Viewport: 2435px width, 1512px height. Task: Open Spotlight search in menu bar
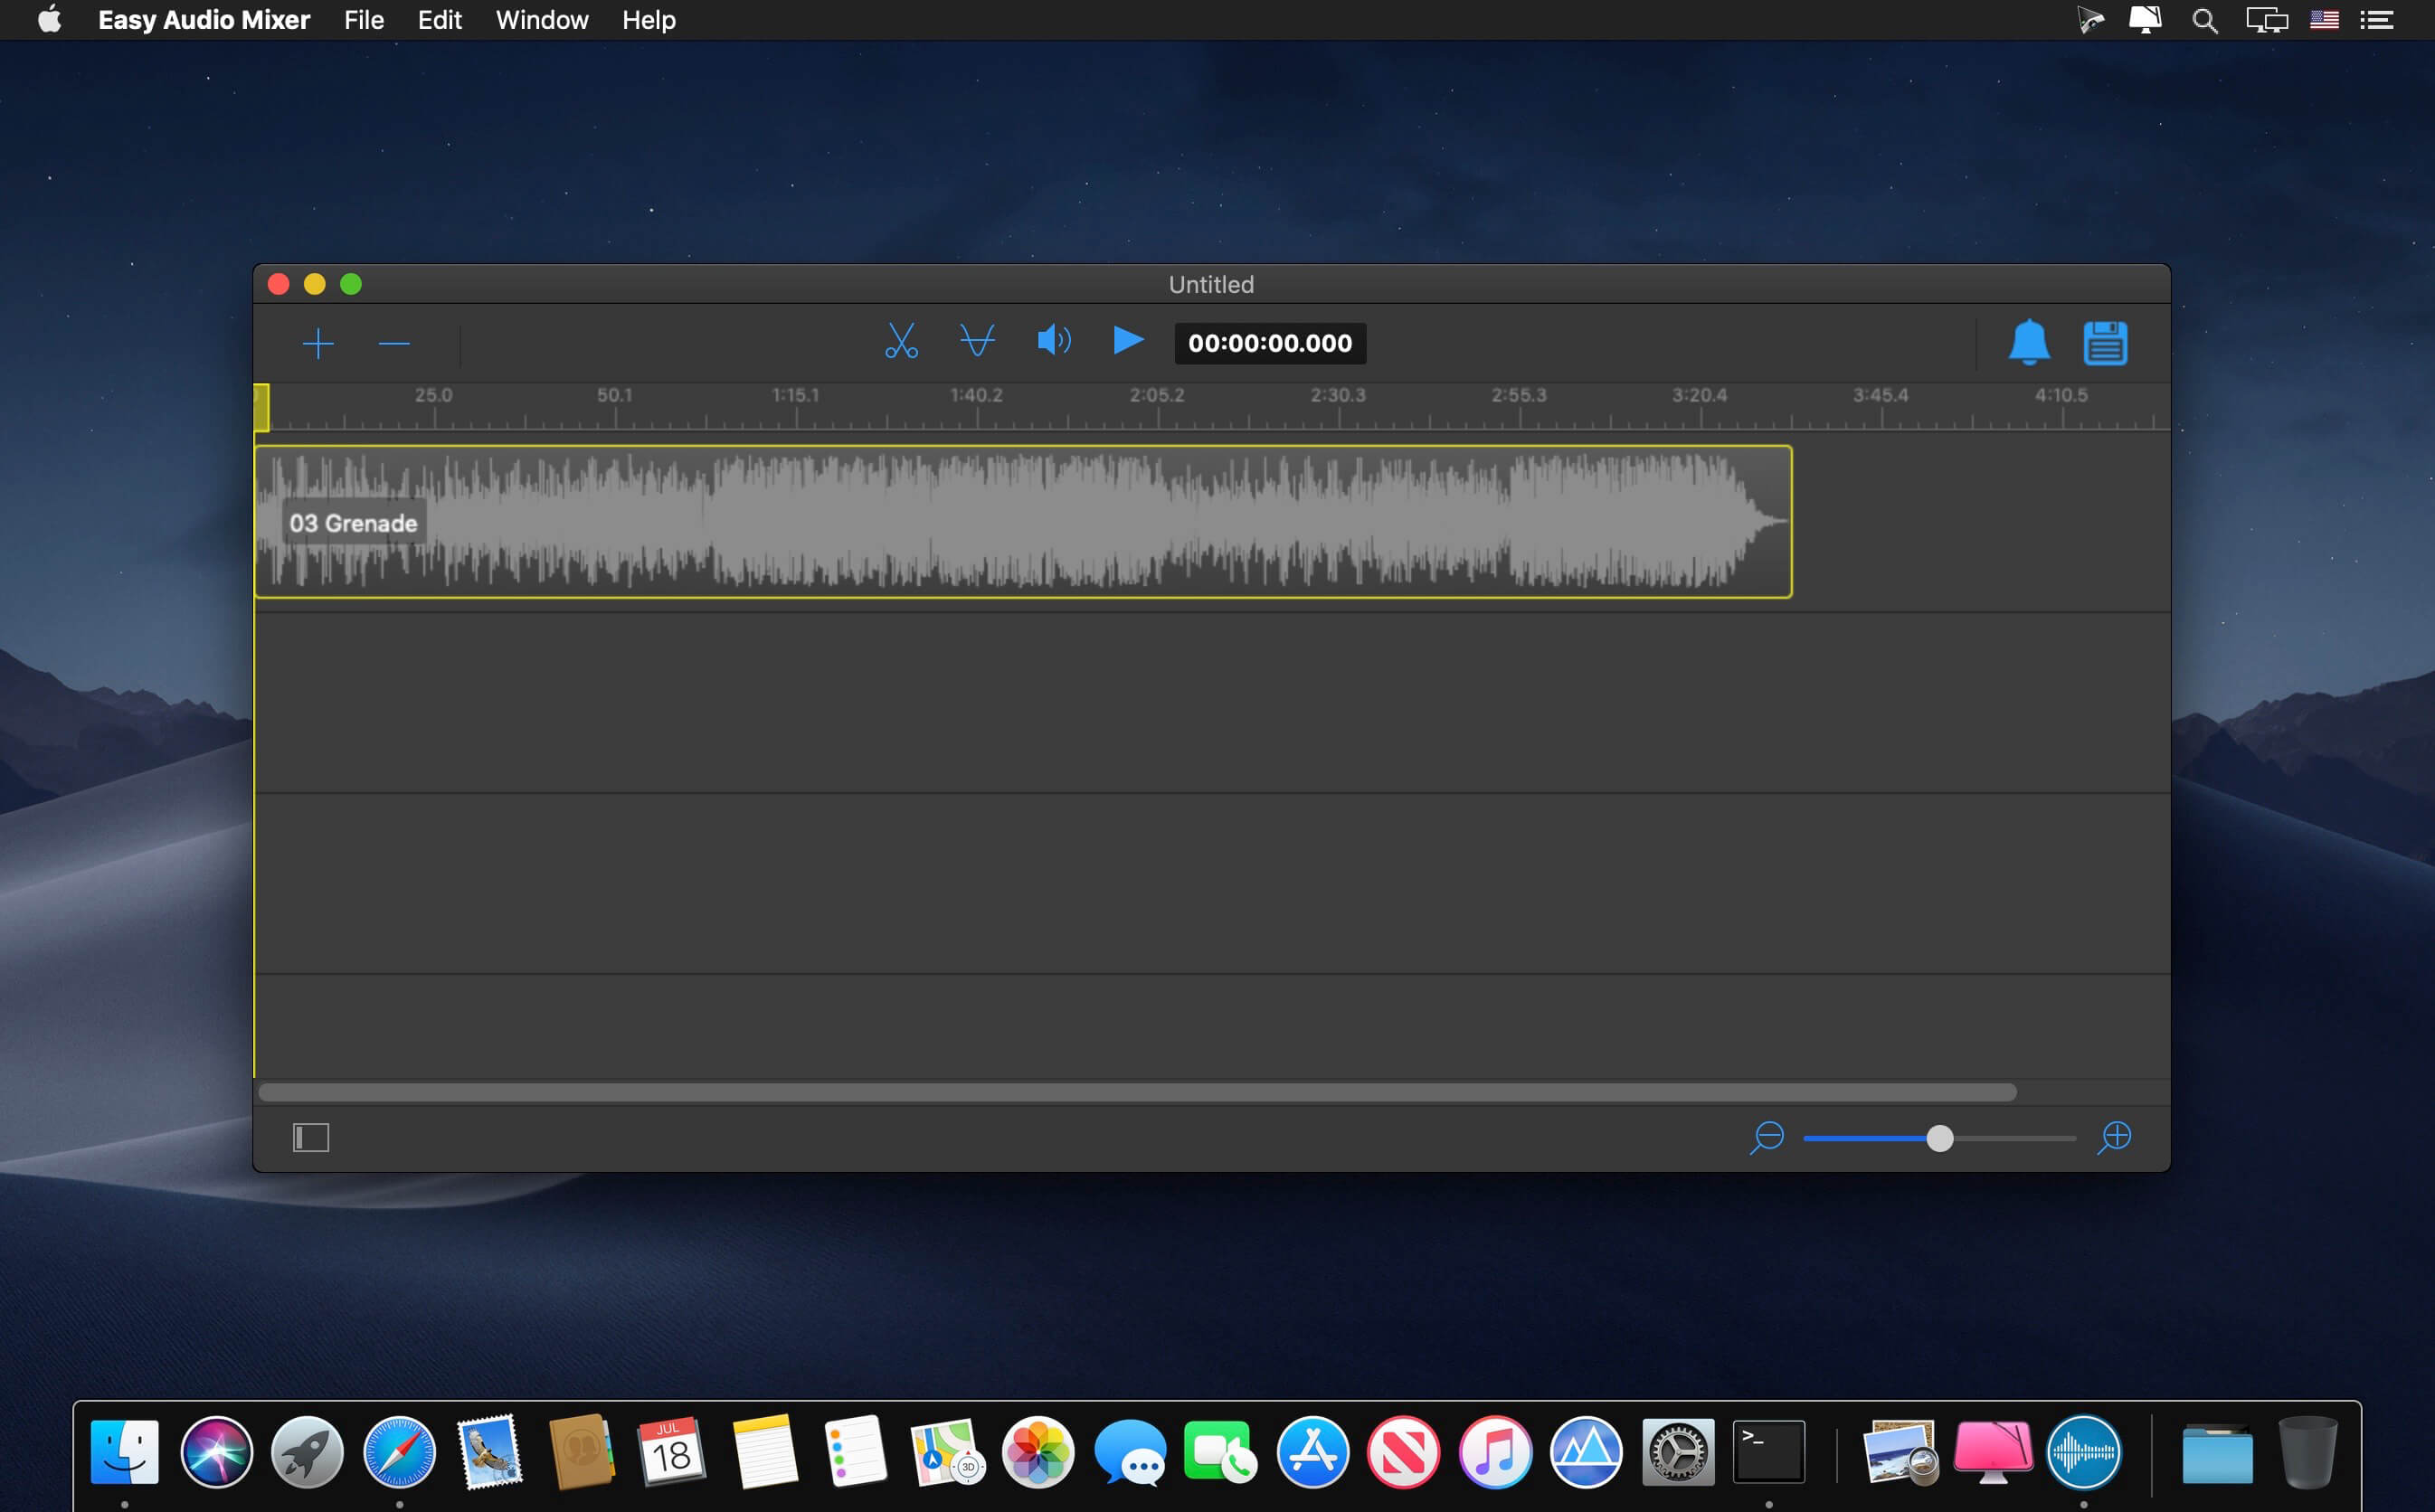pos(2204,20)
